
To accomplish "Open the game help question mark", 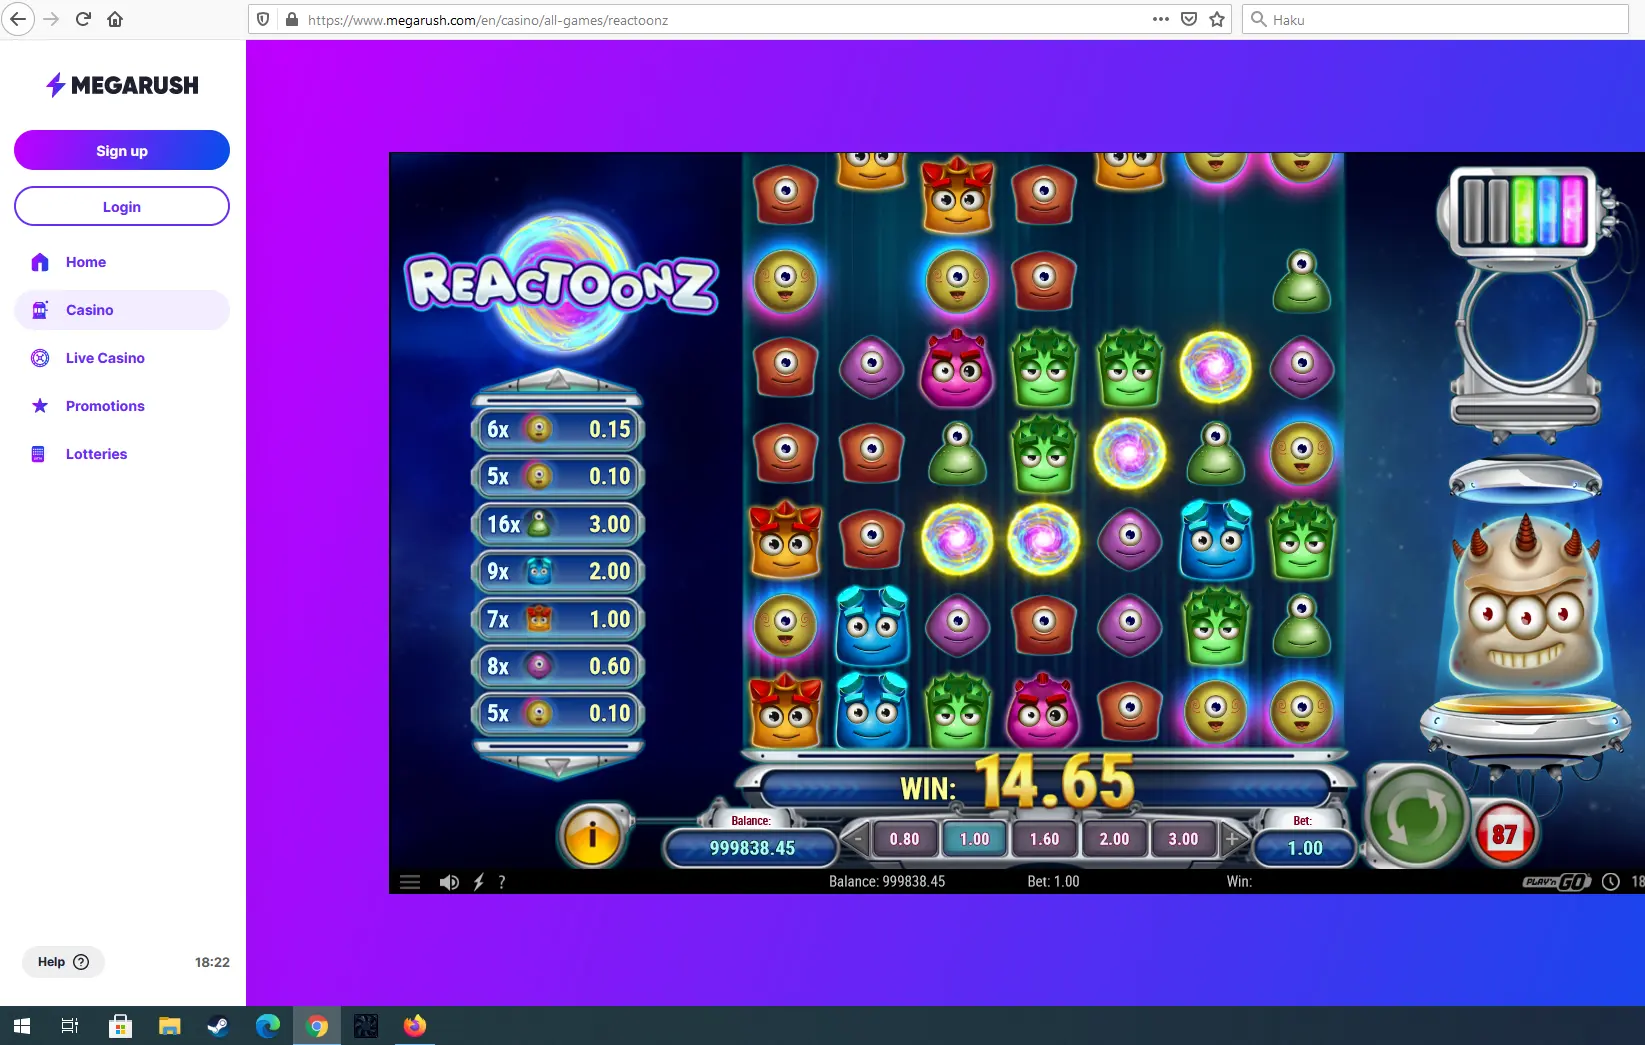I will tap(502, 882).
